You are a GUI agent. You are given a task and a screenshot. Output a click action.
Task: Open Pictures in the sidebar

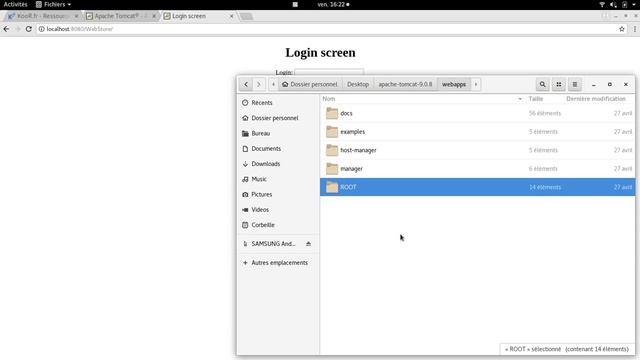278,194
